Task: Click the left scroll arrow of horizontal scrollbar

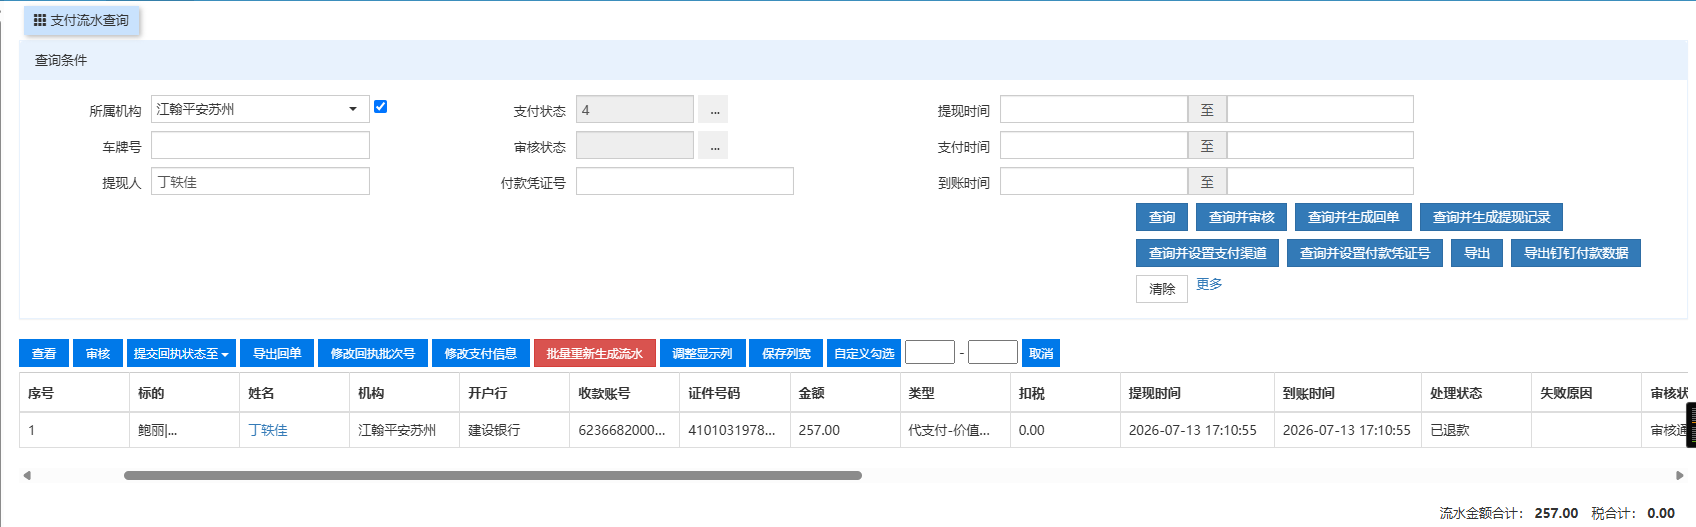Action: click(27, 475)
